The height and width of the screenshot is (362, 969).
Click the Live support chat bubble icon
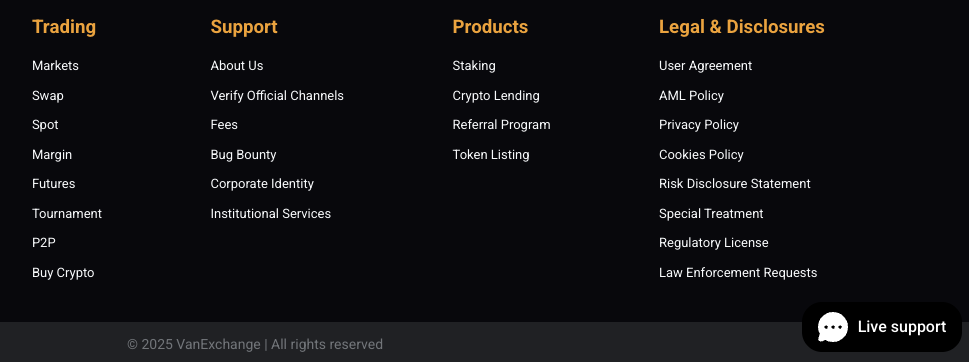click(x=832, y=327)
